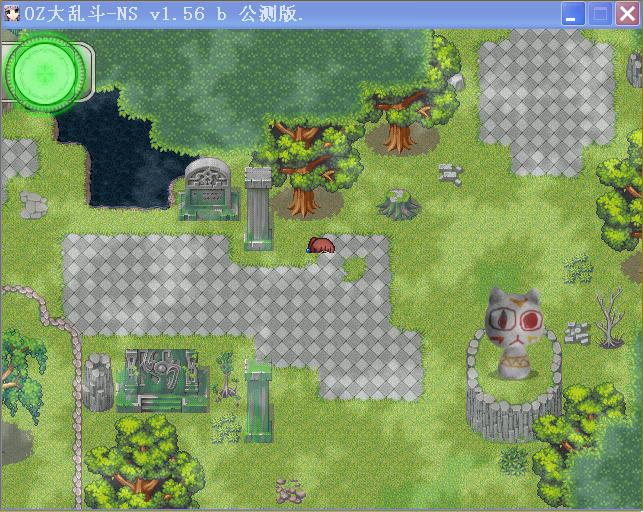Click the mossy green pillar below the pavement

258,400
